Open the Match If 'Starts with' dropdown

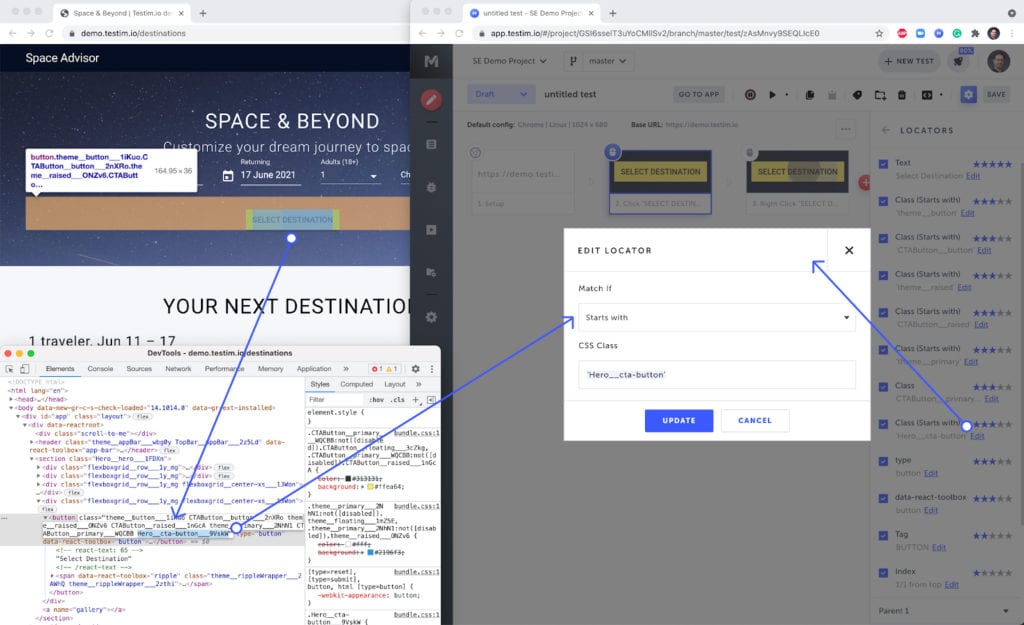click(716, 317)
